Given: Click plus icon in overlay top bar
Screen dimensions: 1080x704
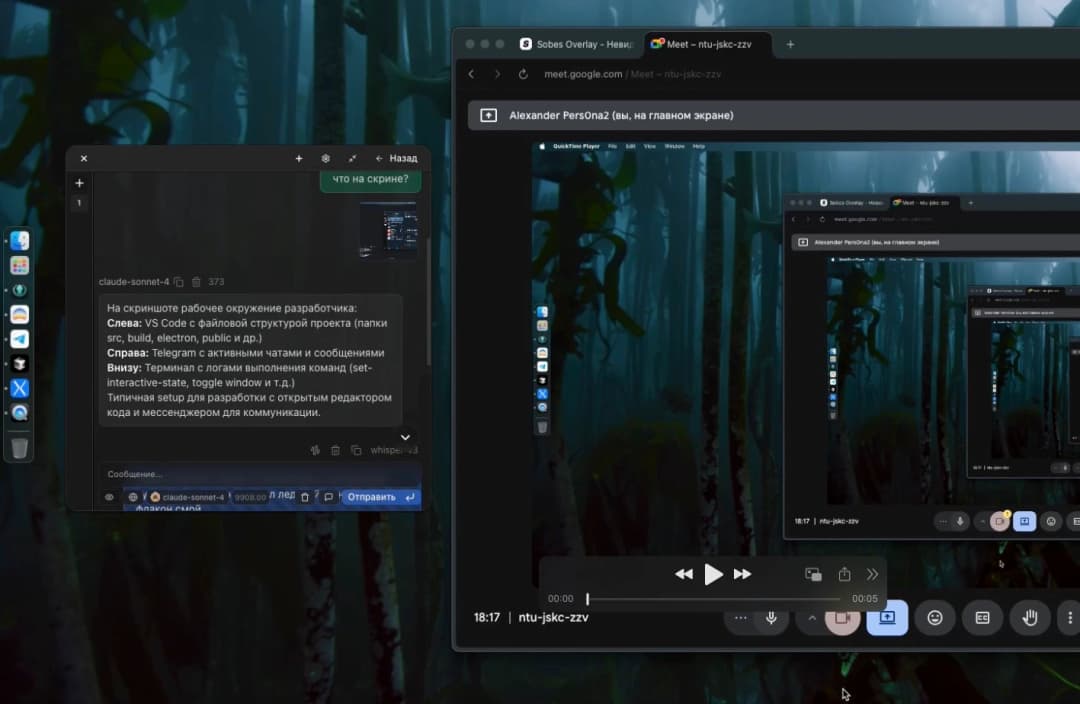Looking at the screenshot, I should point(299,158).
